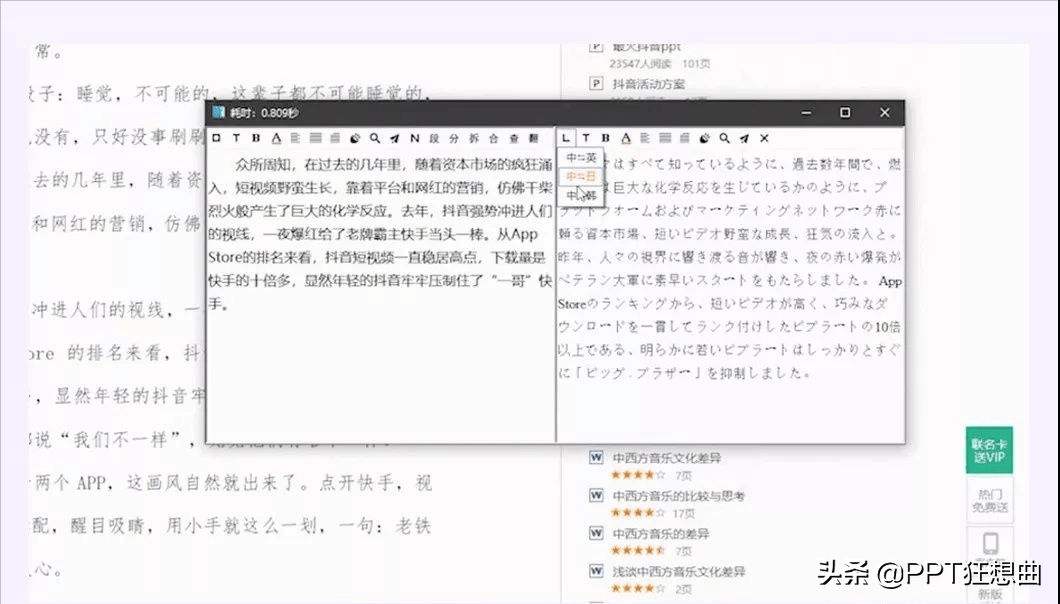Open the L language dropdown in right pane
This screenshot has width=1060, height=604.
pos(567,138)
